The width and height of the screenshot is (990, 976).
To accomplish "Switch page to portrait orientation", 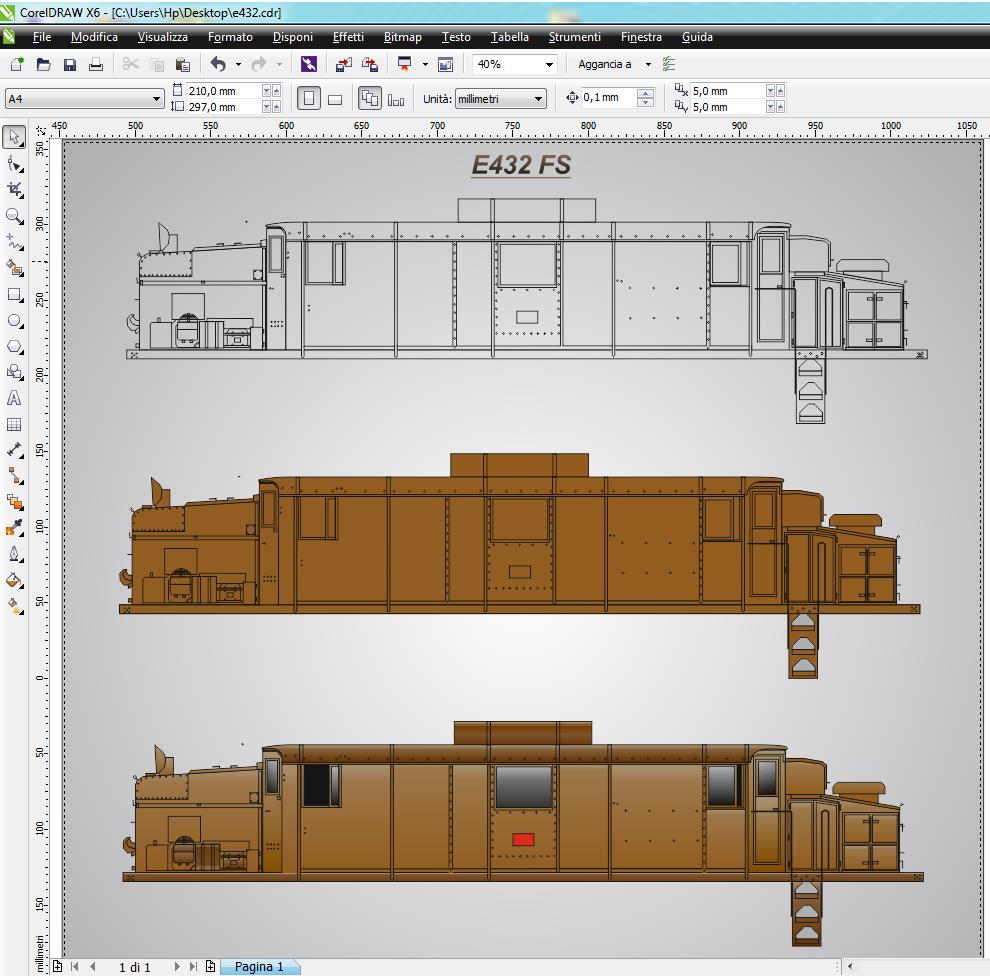I will point(309,99).
